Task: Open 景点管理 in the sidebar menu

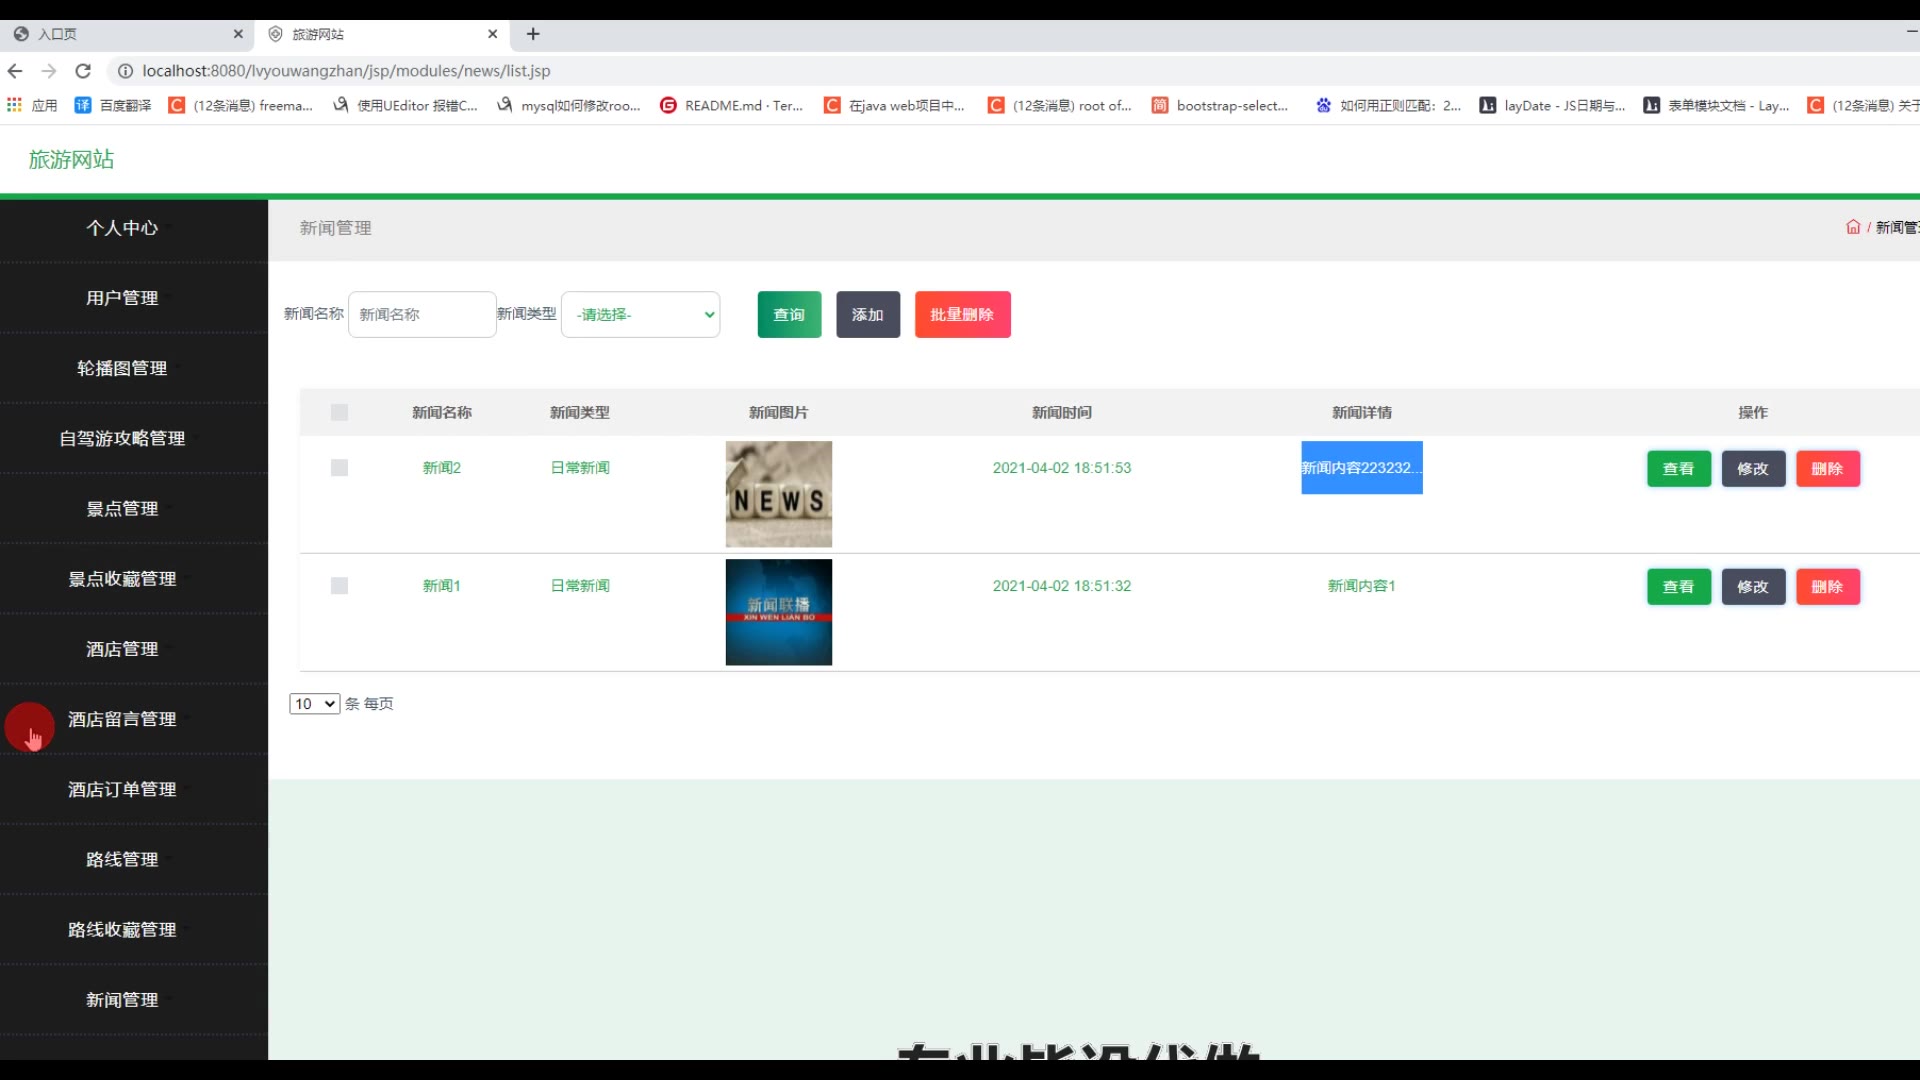Action: (122, 509)
